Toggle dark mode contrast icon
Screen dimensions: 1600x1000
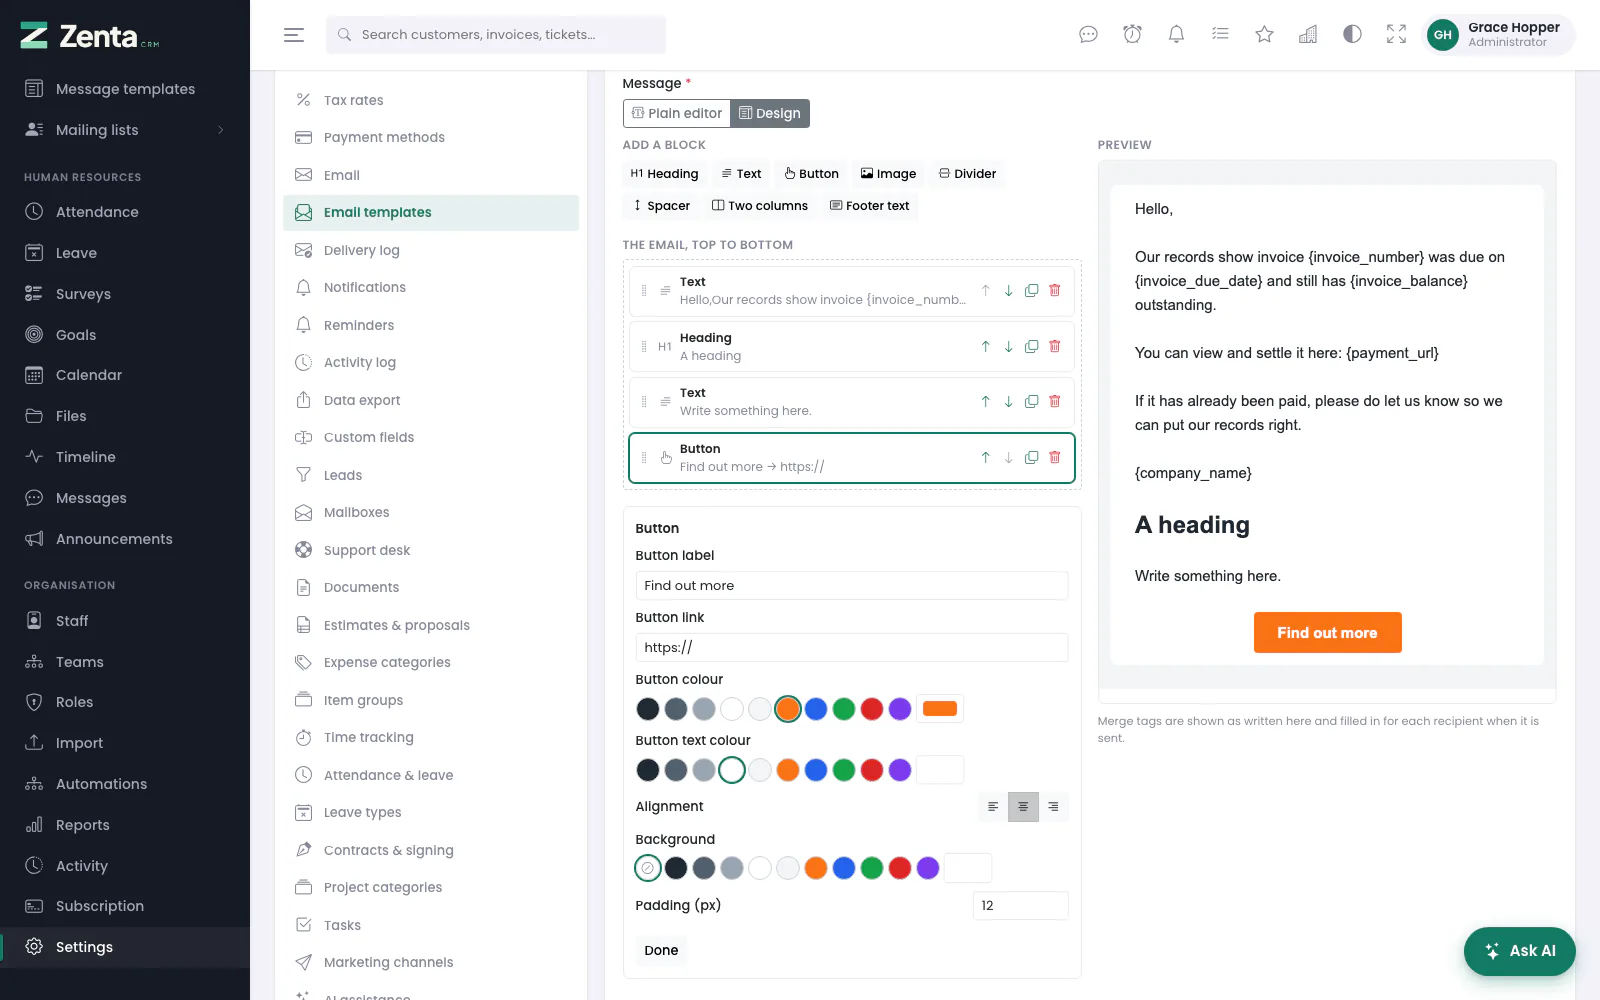(1352, 35)
